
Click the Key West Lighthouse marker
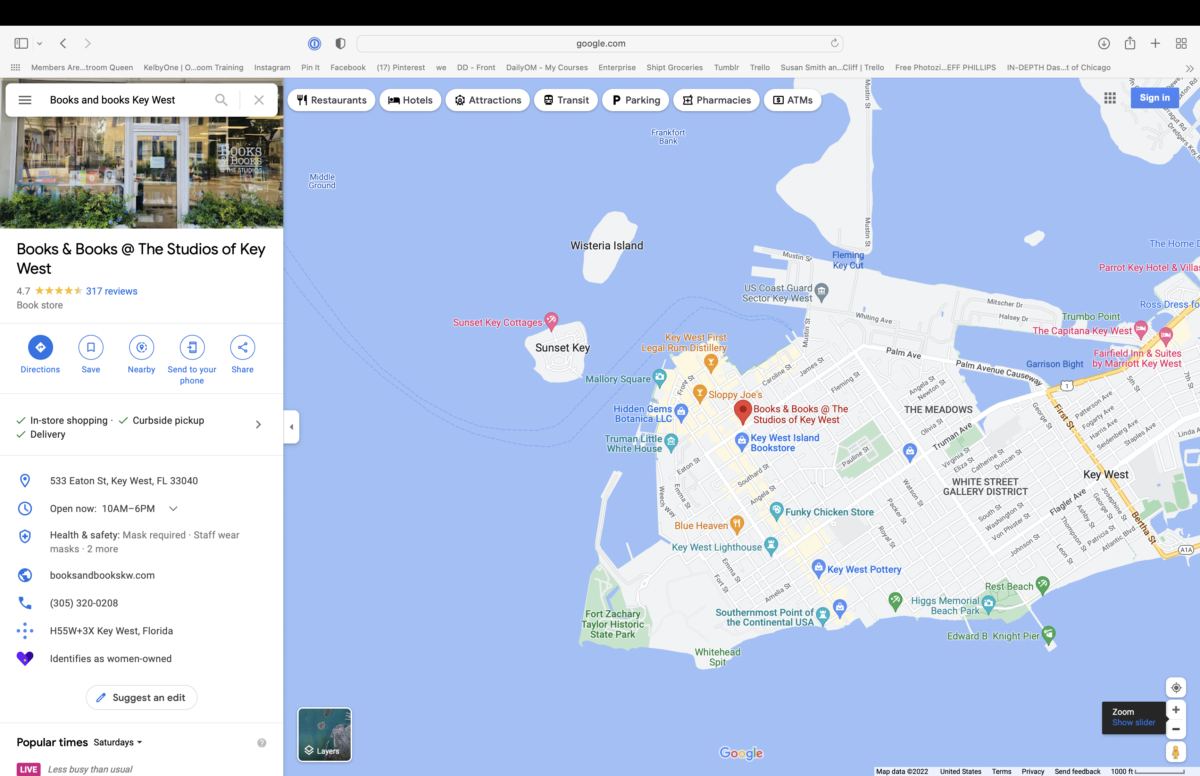771,546
